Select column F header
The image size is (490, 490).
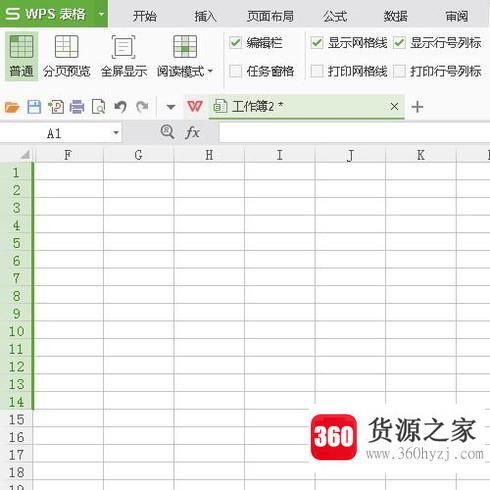coord(68,155)
